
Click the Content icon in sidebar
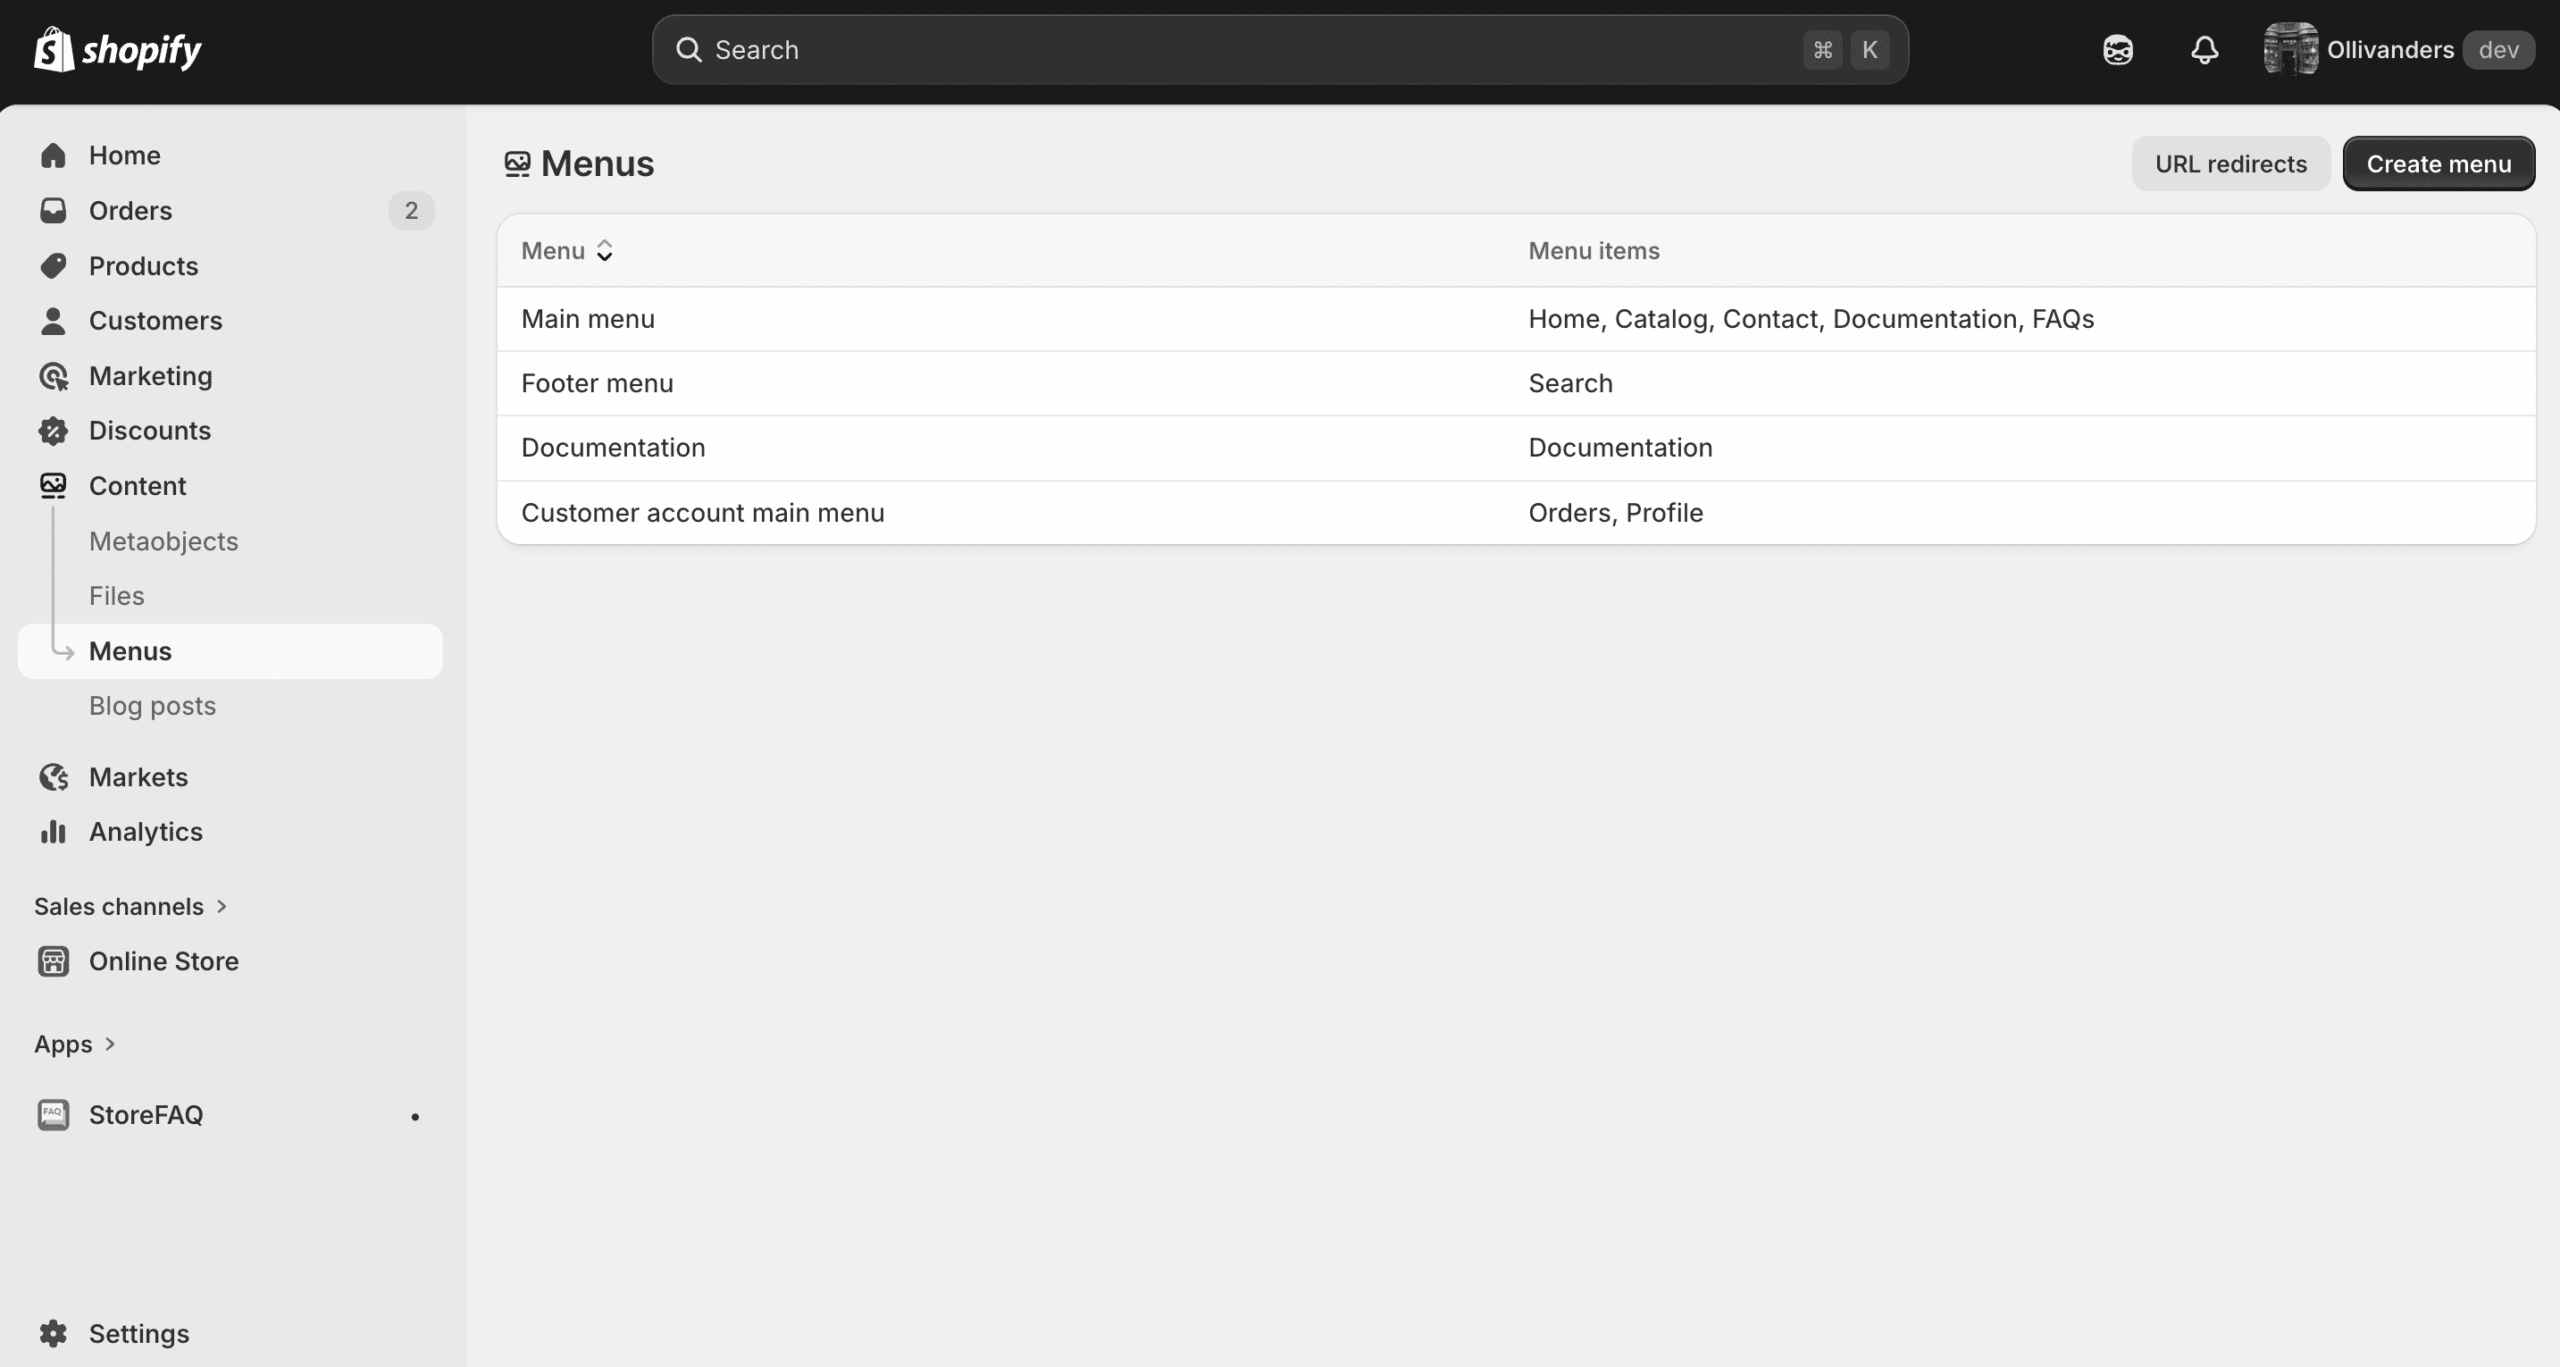(x=53, y=485)
